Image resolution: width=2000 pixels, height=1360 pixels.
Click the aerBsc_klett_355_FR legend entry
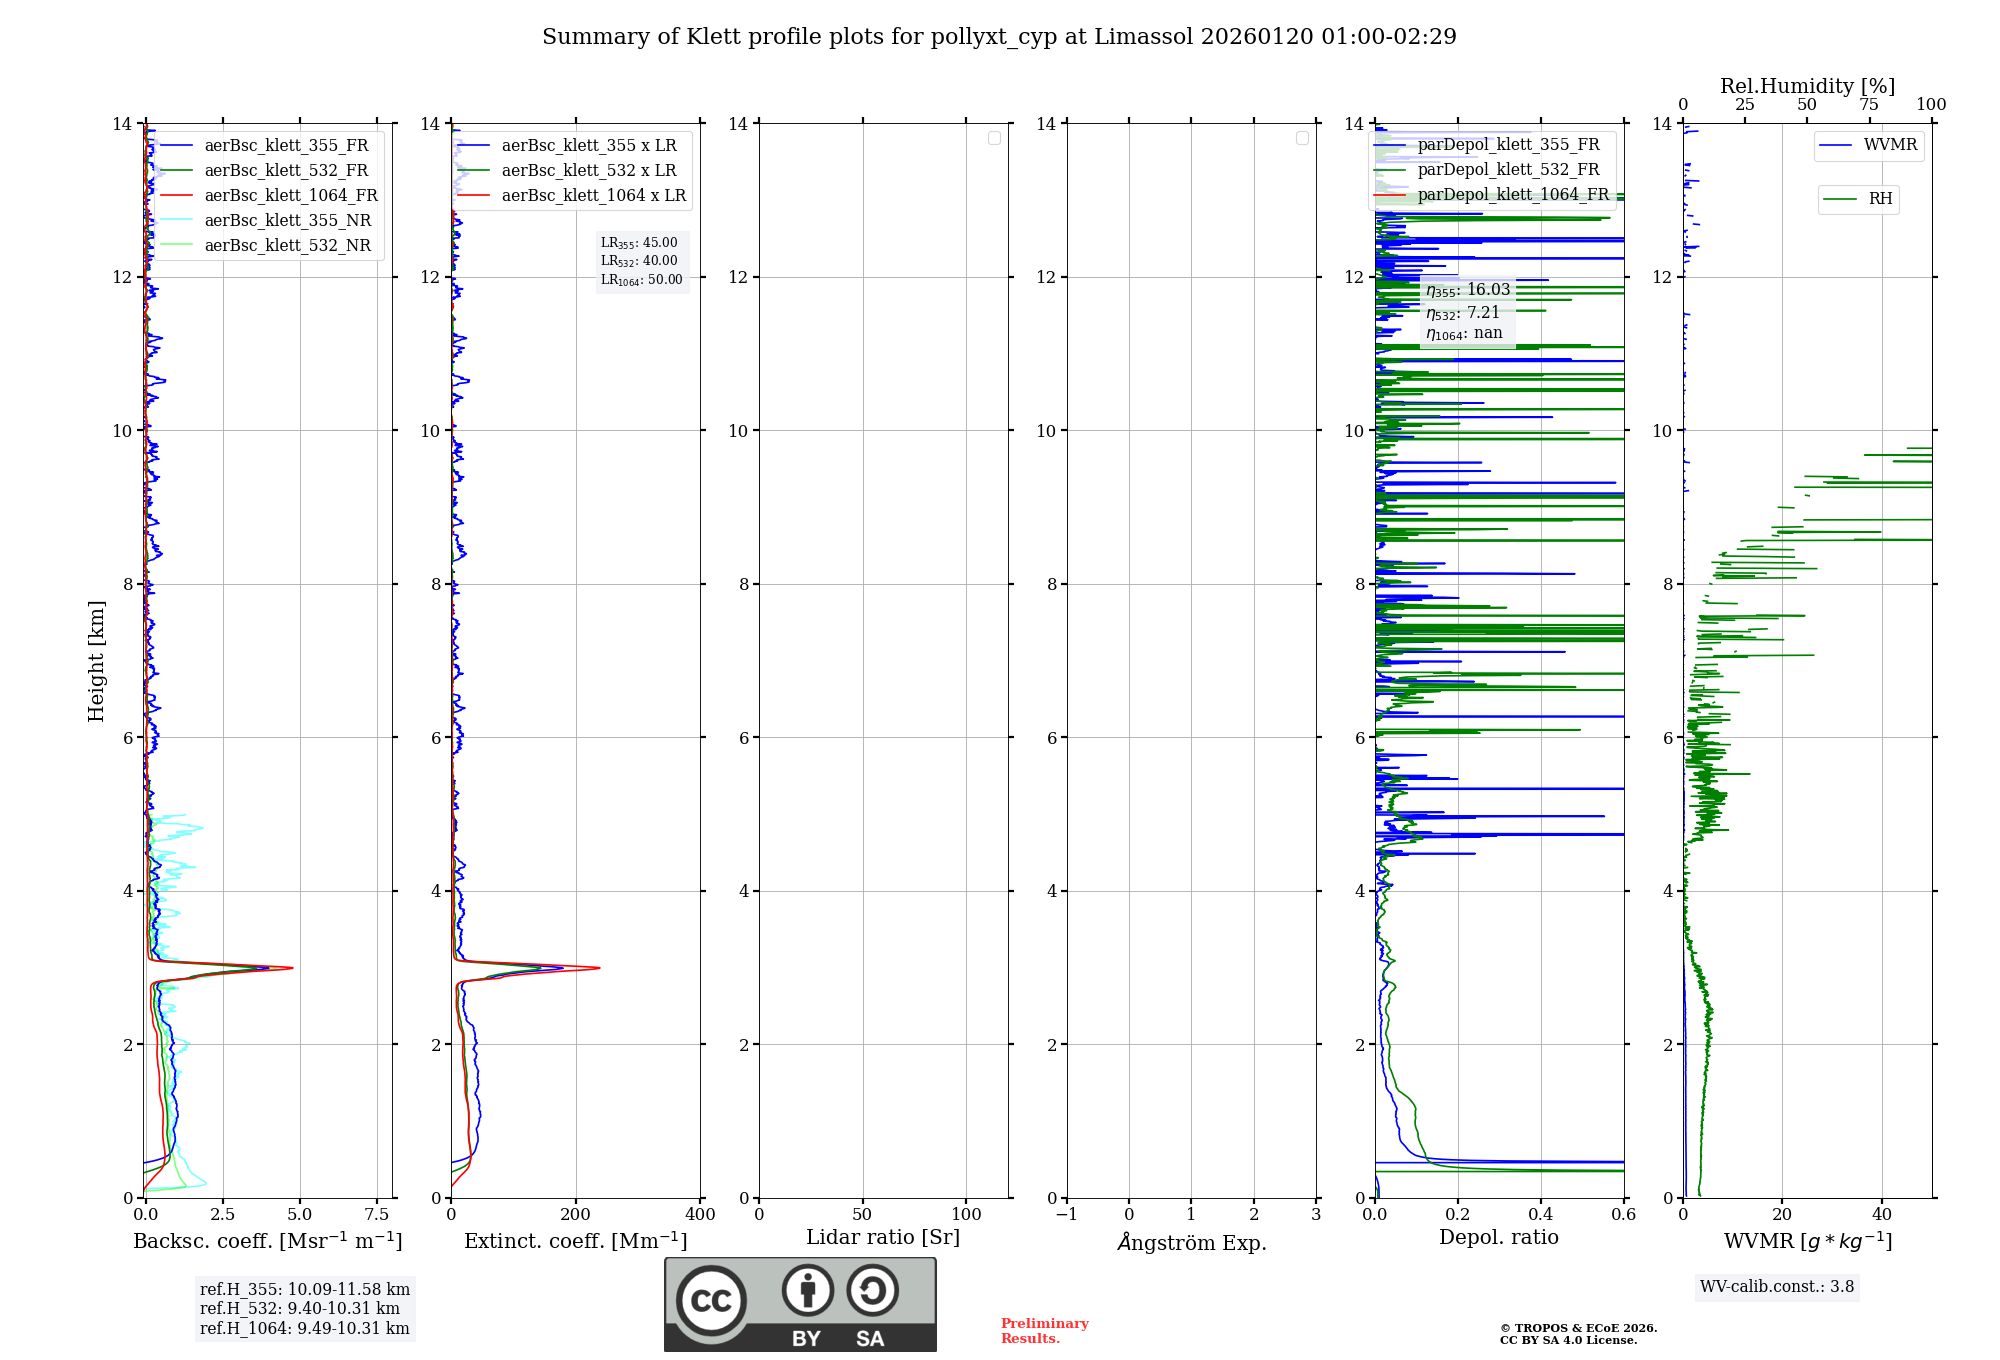pos(286,146)
